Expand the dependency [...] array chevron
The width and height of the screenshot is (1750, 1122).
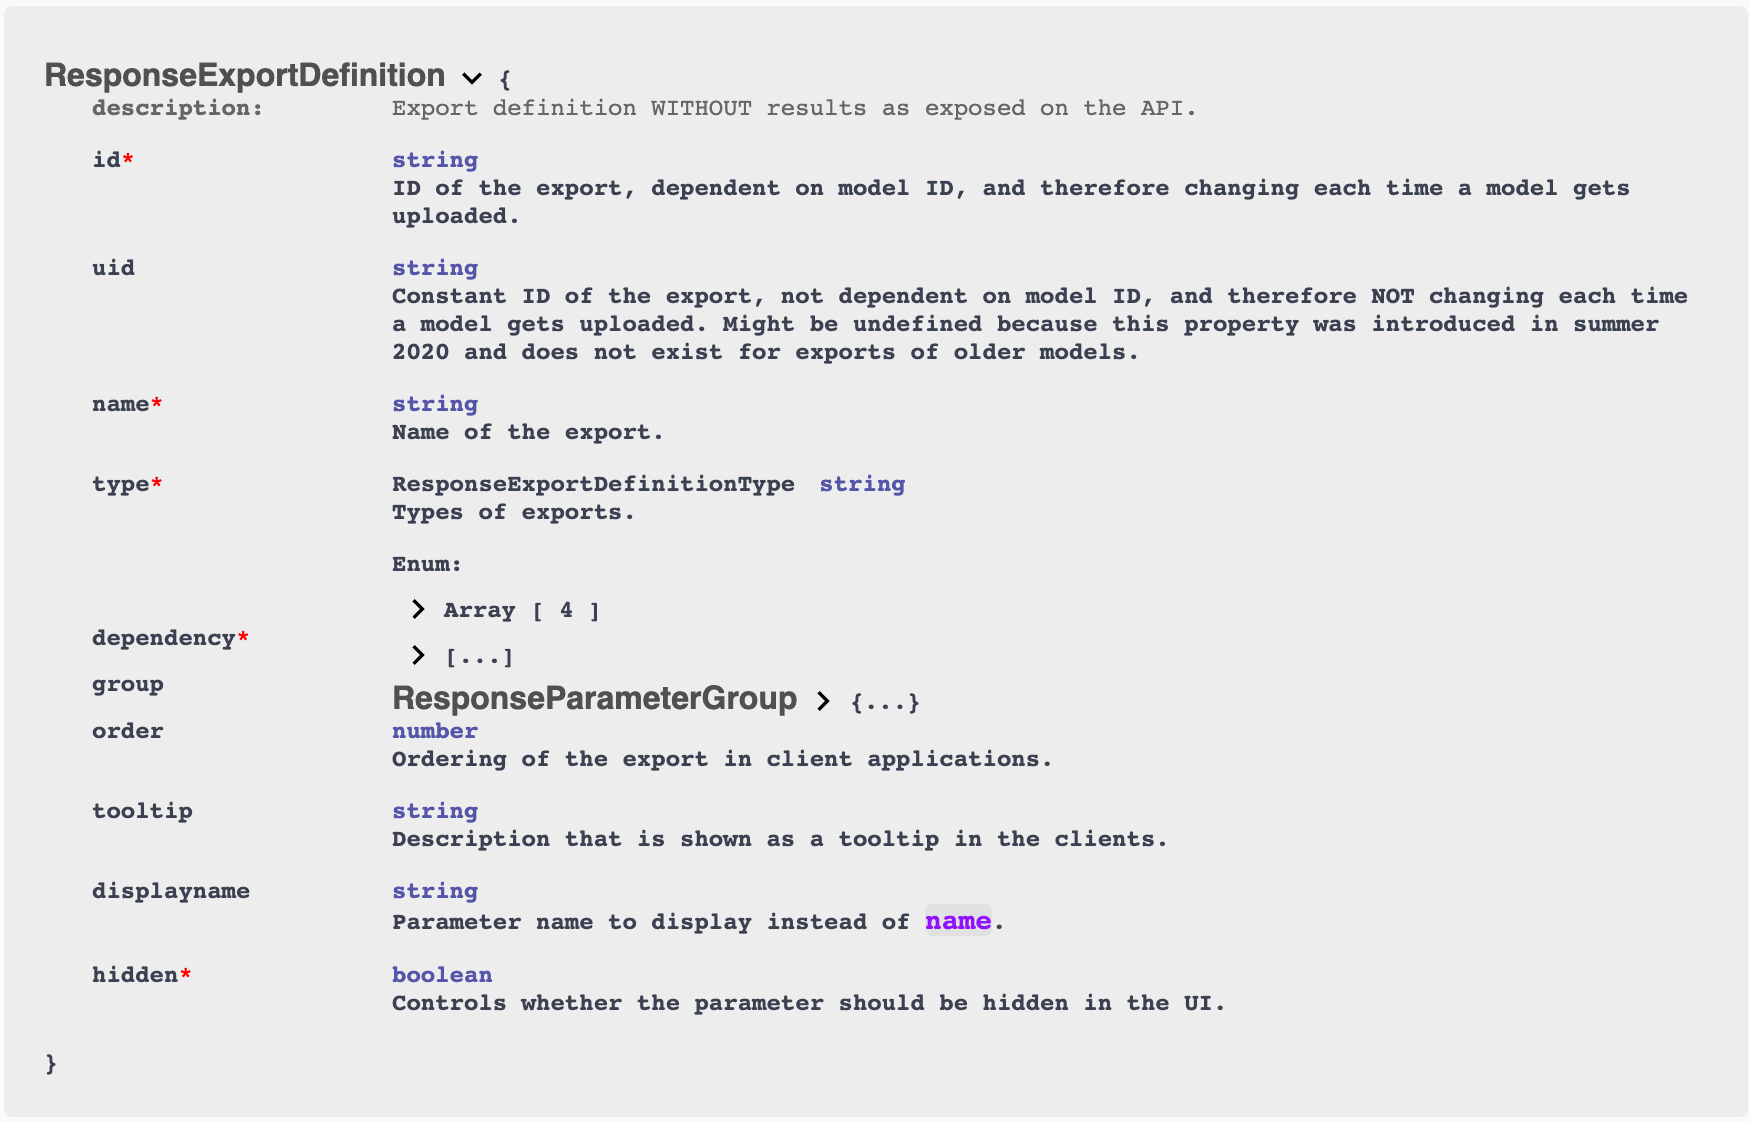pyautogui.click(x=418, y=656)
